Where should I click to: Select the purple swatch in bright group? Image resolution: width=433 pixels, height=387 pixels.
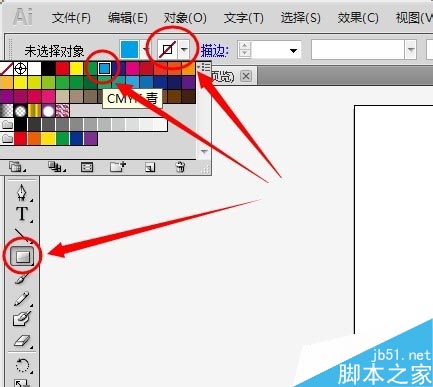click(90, 138)
